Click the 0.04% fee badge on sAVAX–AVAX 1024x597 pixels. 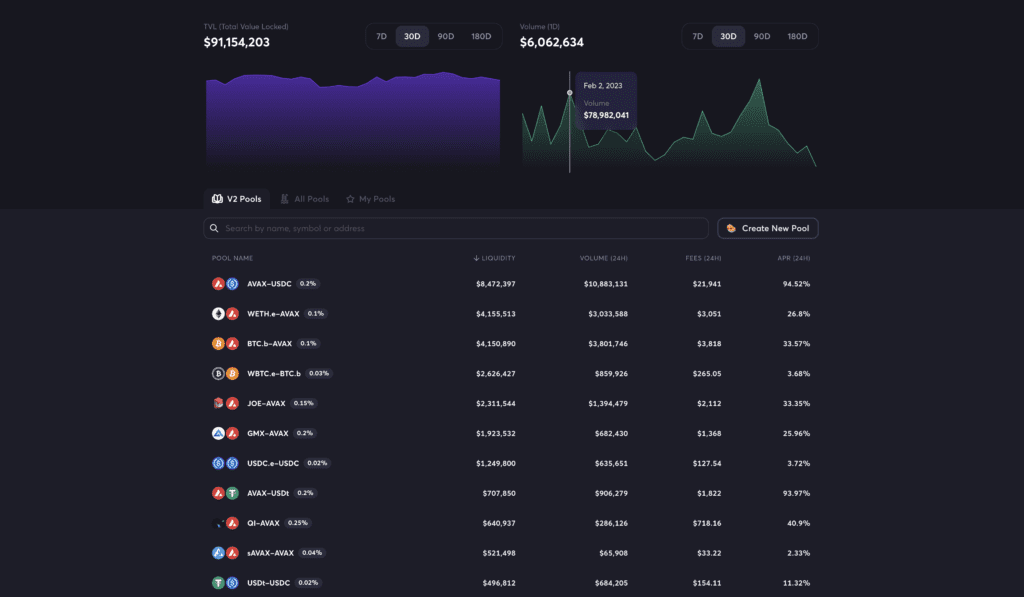[312, 553]
